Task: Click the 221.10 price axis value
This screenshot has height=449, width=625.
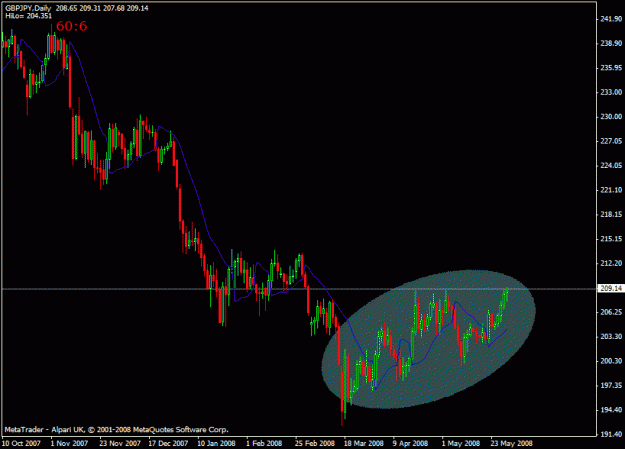Action: pyautogui.click(x=611, y=190)
